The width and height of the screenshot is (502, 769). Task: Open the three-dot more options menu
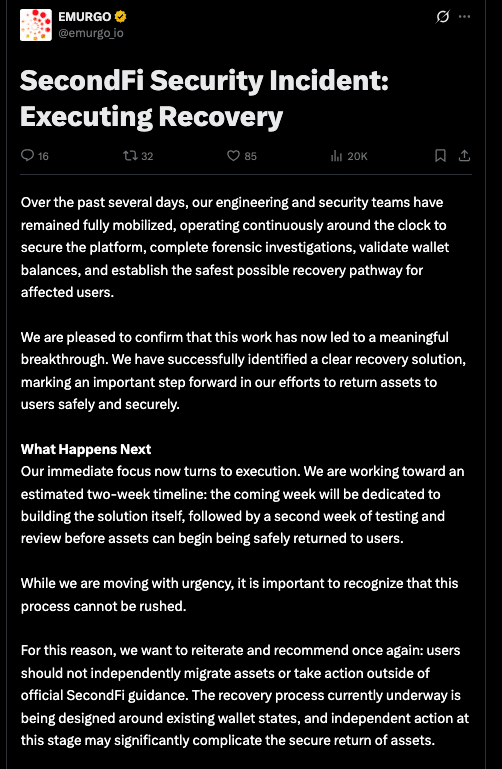pos(464,17)
